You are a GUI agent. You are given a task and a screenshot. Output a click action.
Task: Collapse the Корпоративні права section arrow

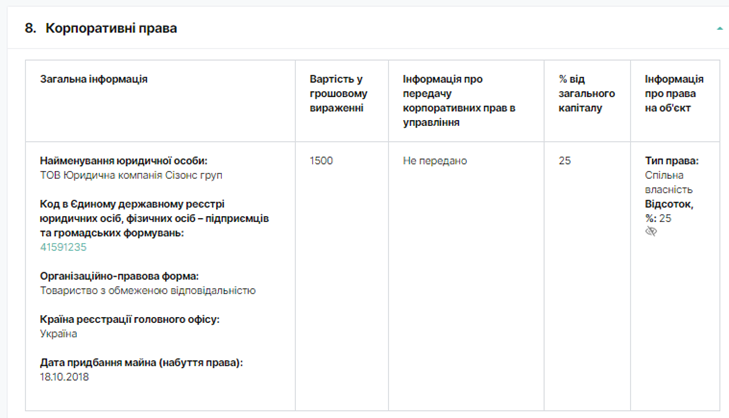[720, 29]
